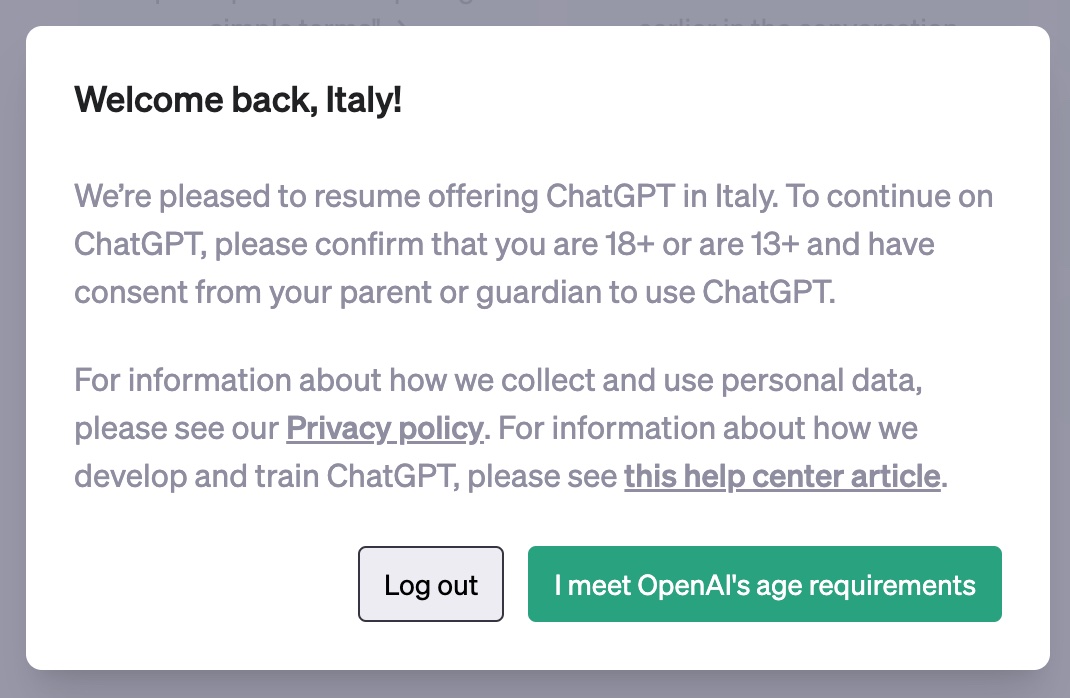This screenshot has height=698, width=1070.
Task: Click empty dialog space left of Log out
Action: pos(200,584)
